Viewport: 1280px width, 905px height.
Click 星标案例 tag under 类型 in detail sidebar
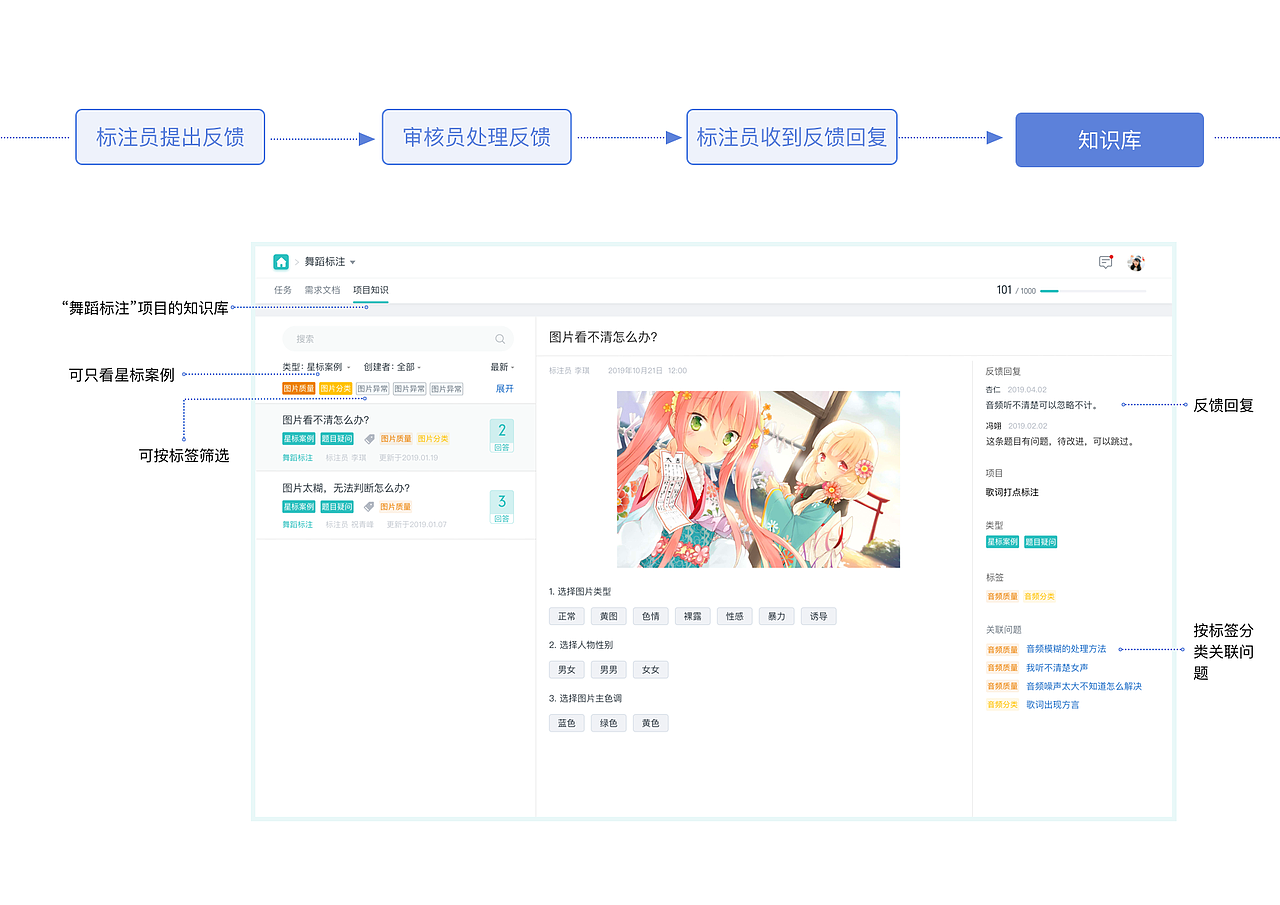point(1002,542)
